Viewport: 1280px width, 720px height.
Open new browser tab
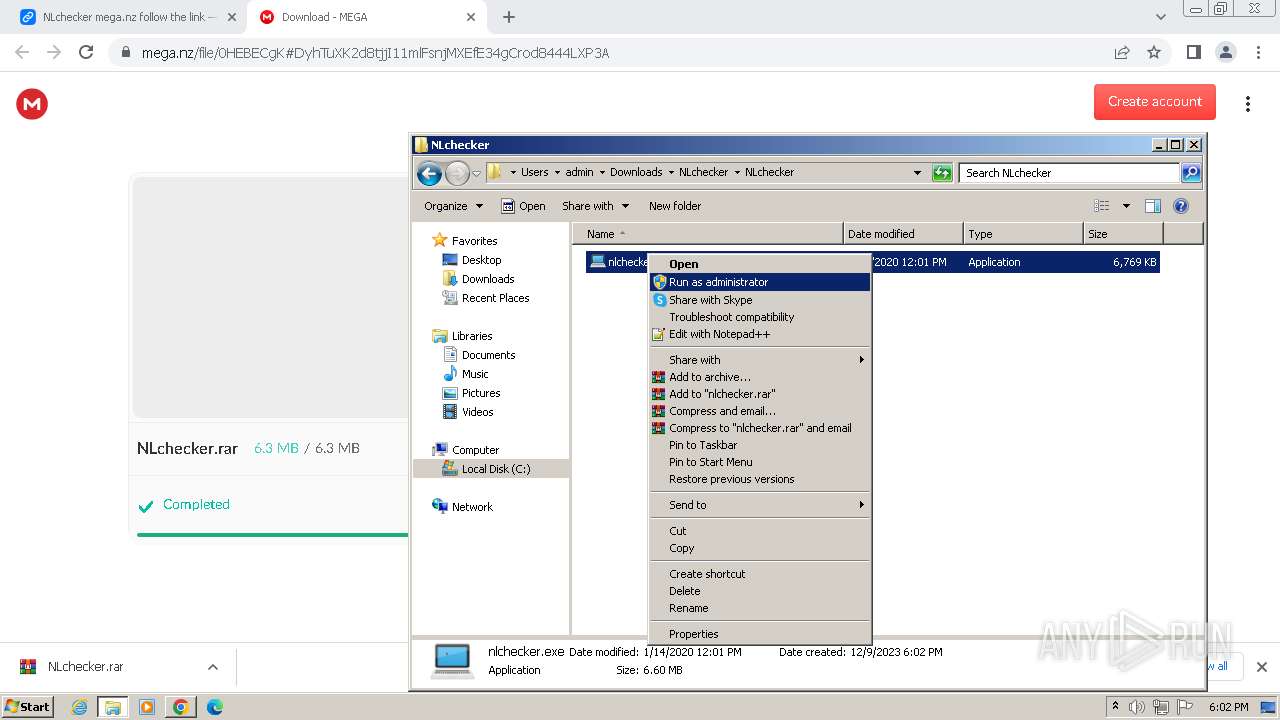click(509, 17)
